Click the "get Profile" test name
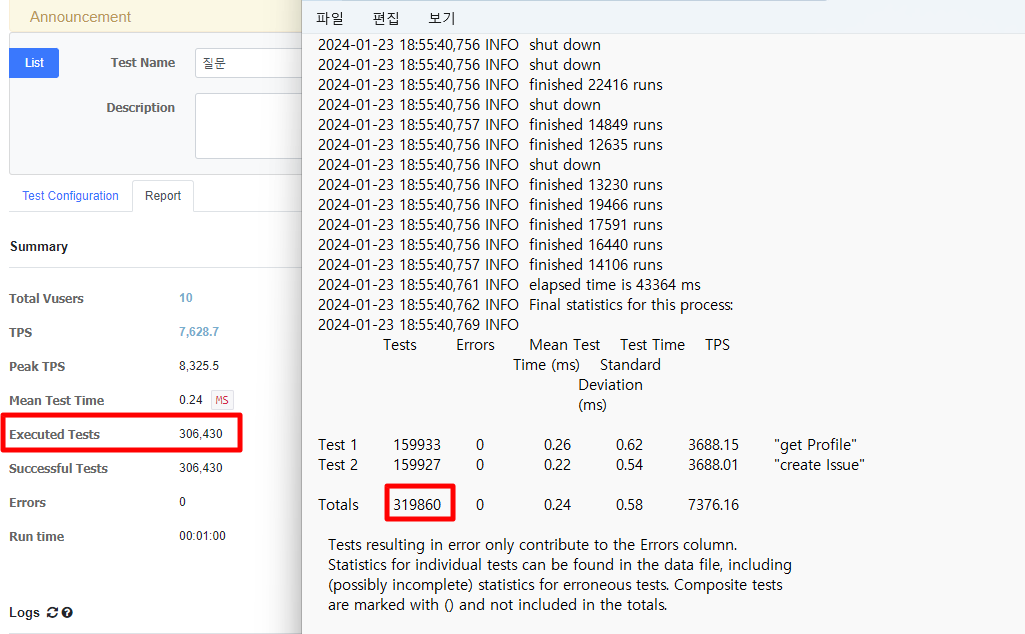This screenshot has width=1025, height=634. click(x=815, y=445)
